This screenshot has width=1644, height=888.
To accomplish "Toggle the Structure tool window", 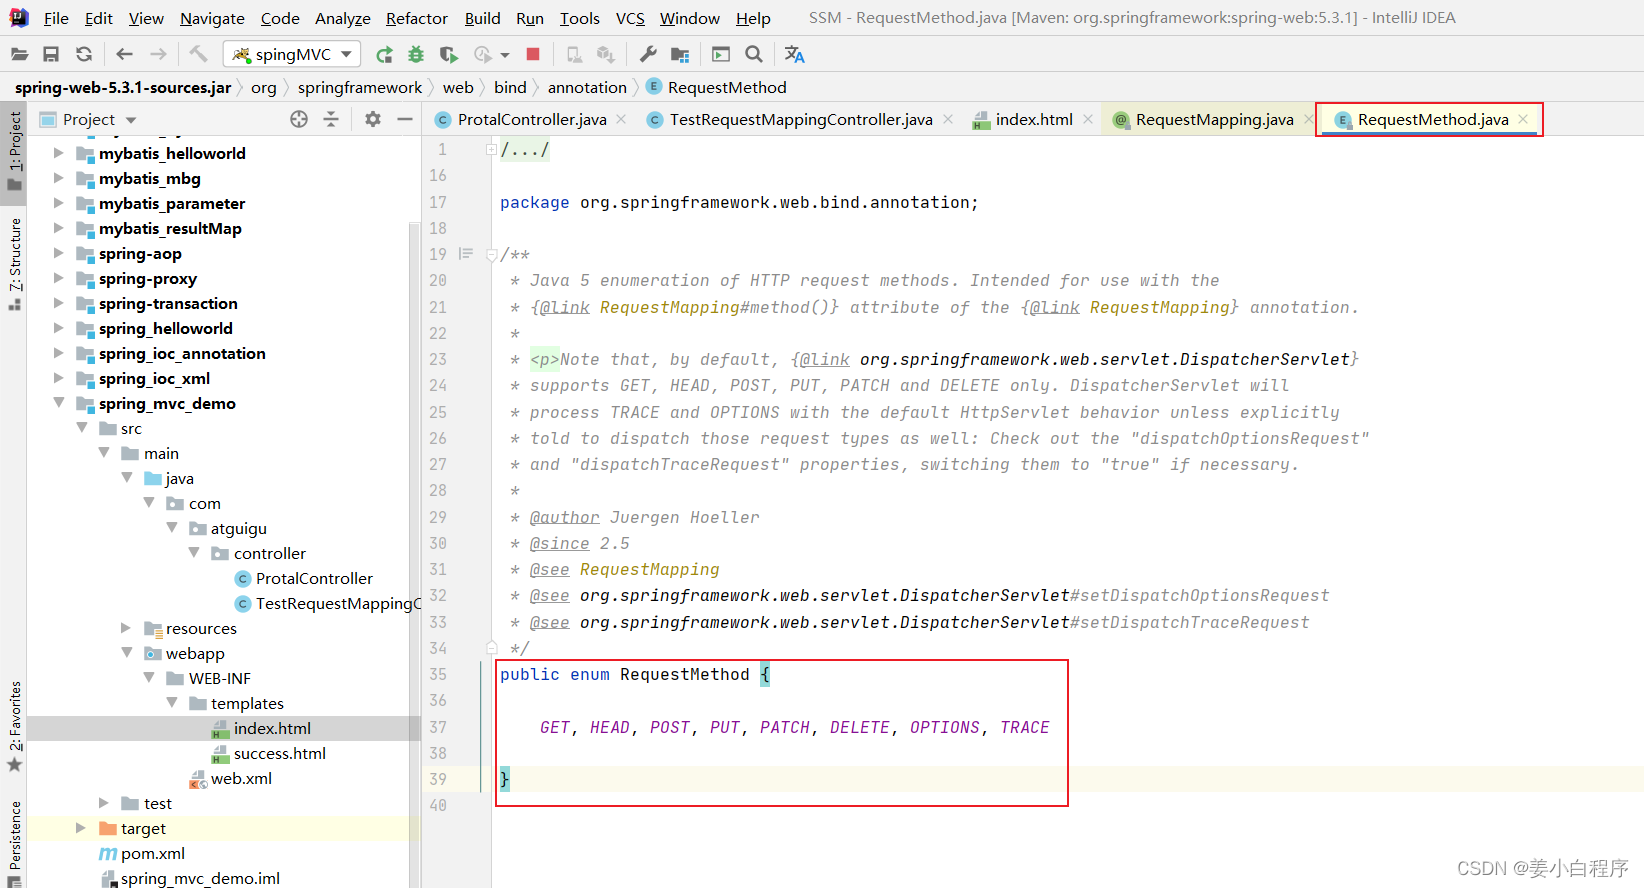I will [x=15, y=263].
